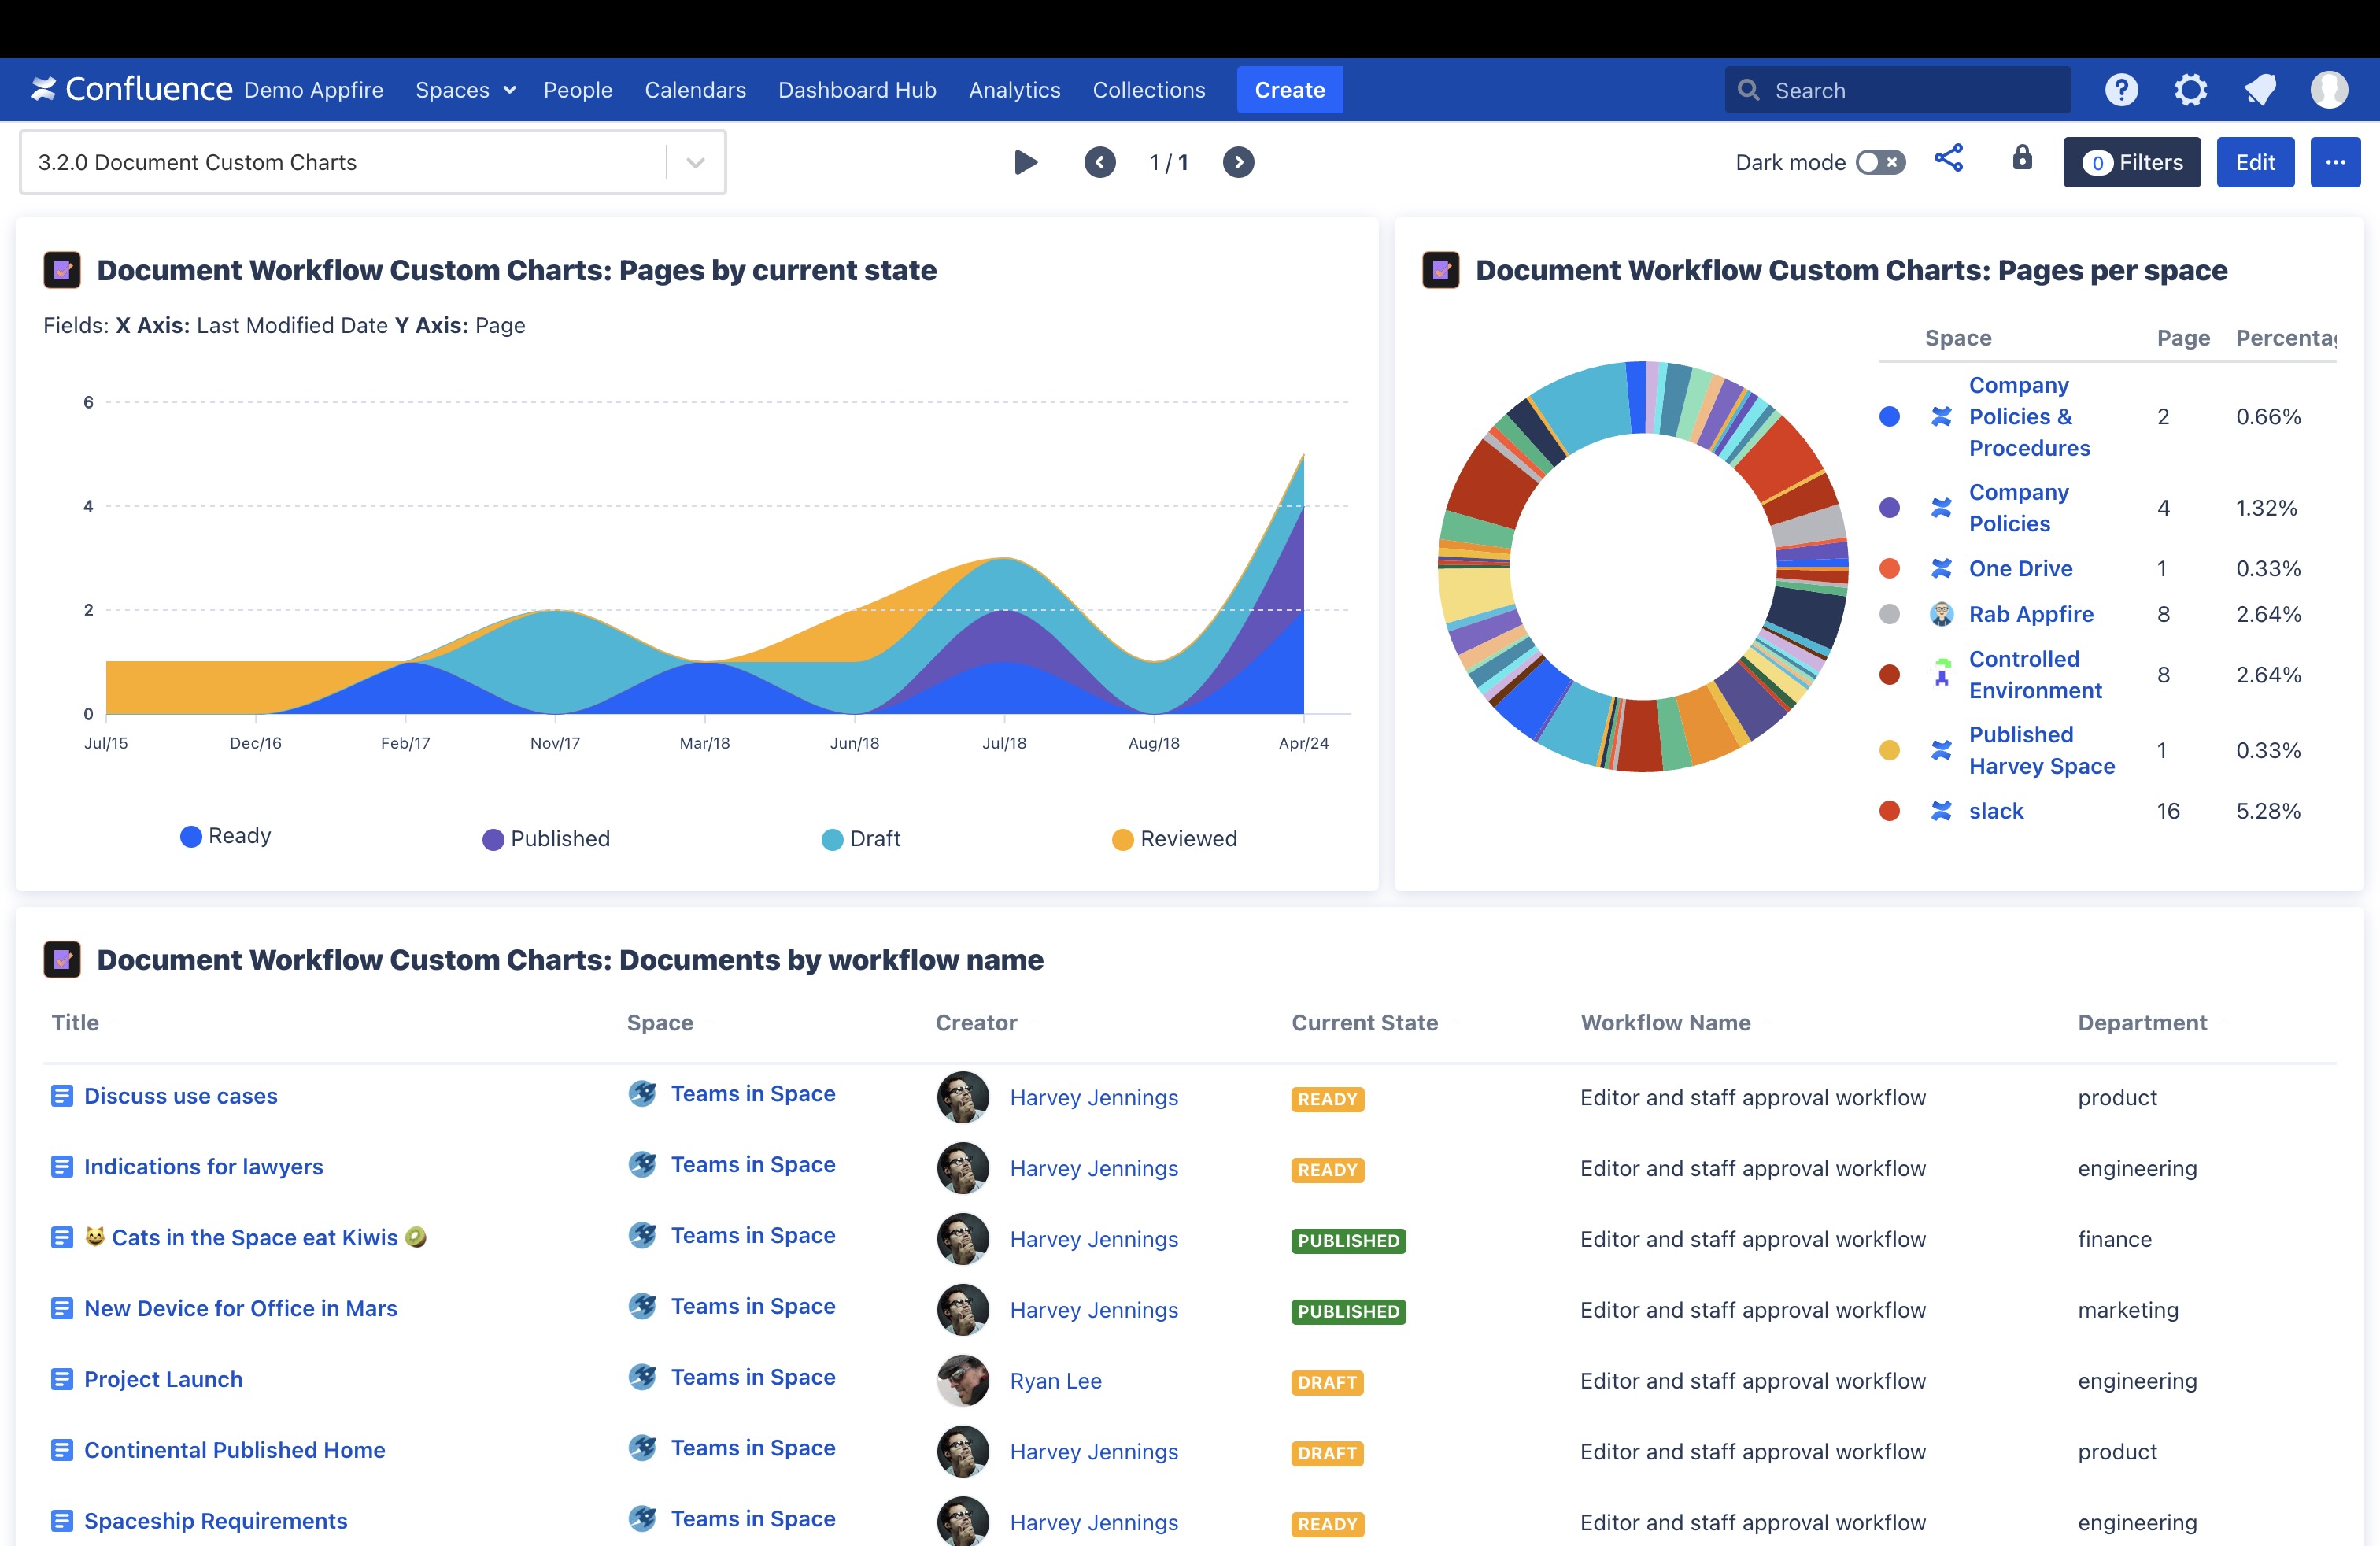Toggle the Reviewed series in legend
This screenshot has width=2380, height=1546.
tap(1174, 839)
